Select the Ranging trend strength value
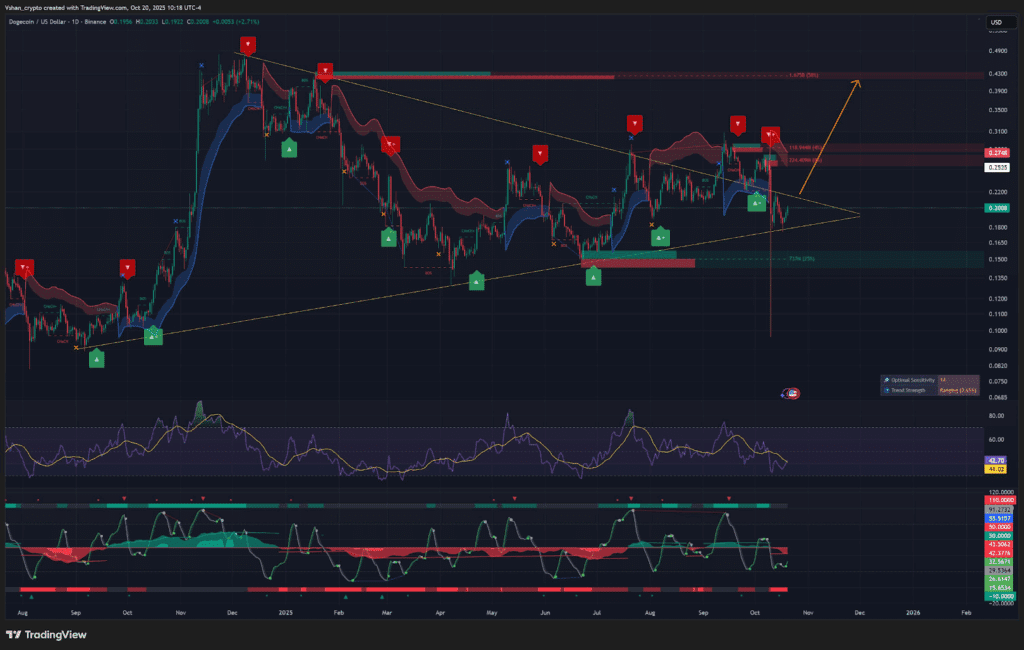The height and width of the screenshot is (650, 1024). (x=958, y=390)
